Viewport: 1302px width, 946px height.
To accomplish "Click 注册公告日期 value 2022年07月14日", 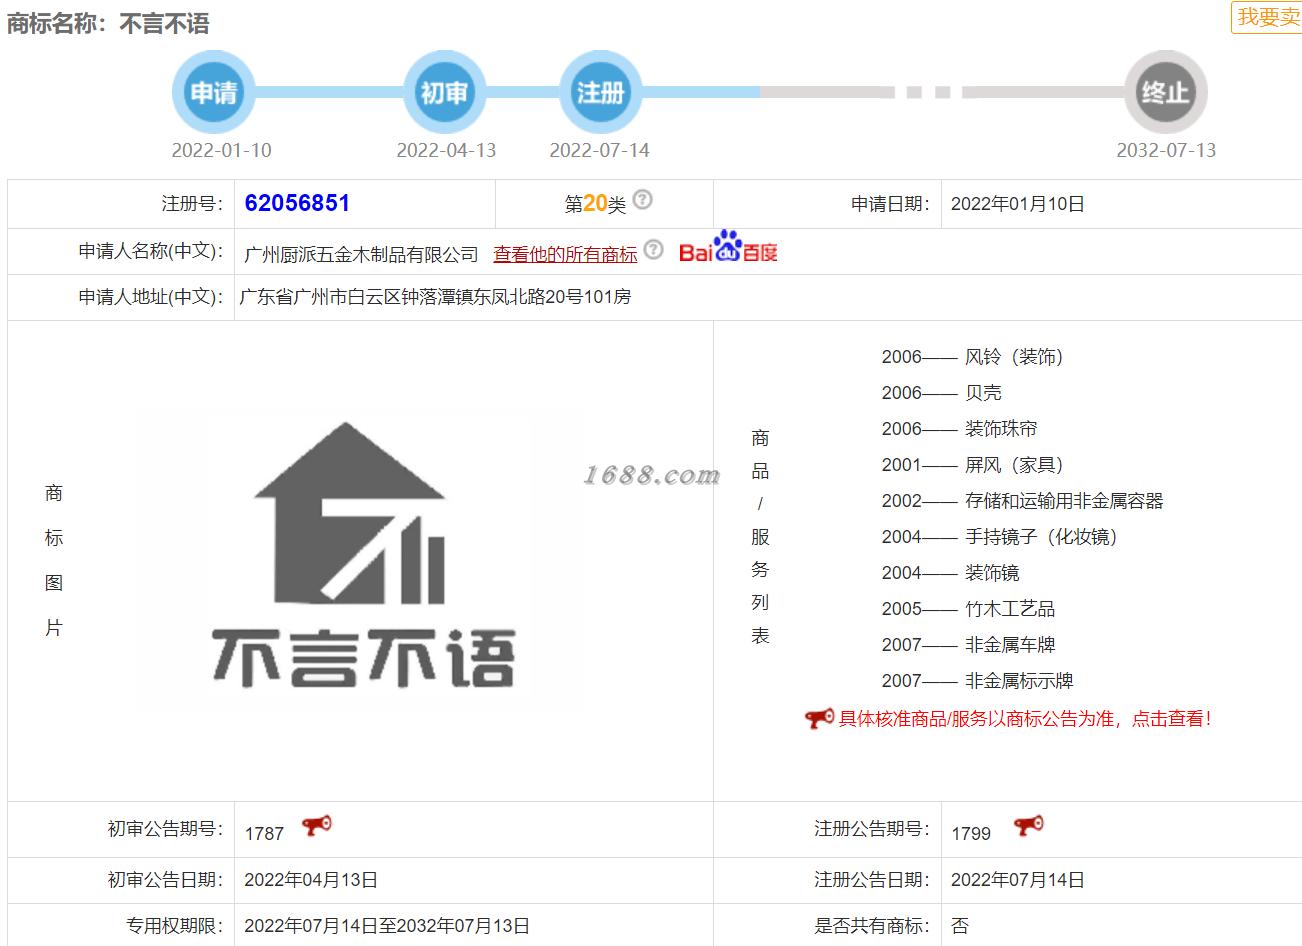I will tap(1017, 880).
